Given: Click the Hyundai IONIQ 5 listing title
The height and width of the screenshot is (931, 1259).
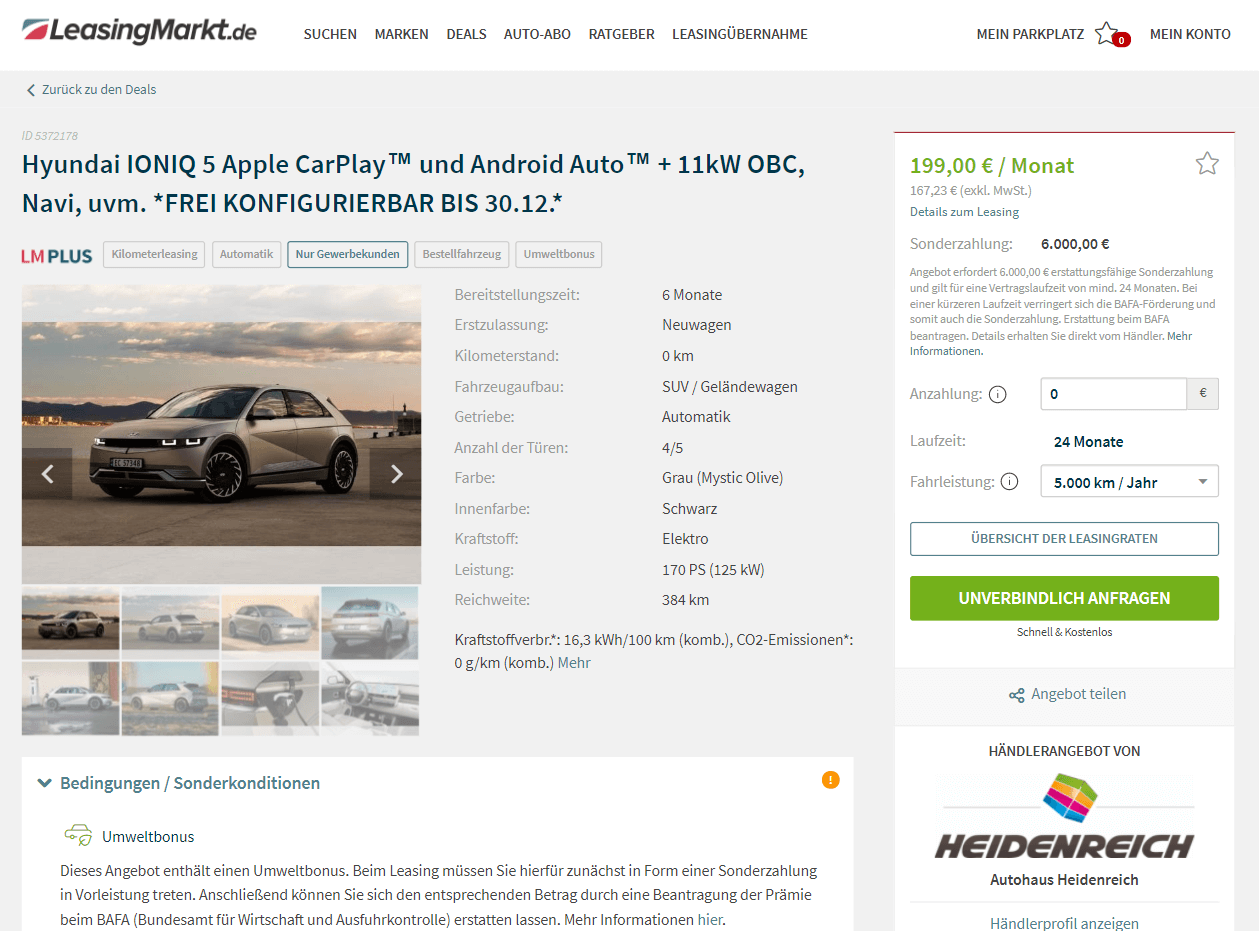Looking at the screenshot, I should (413, 183).
